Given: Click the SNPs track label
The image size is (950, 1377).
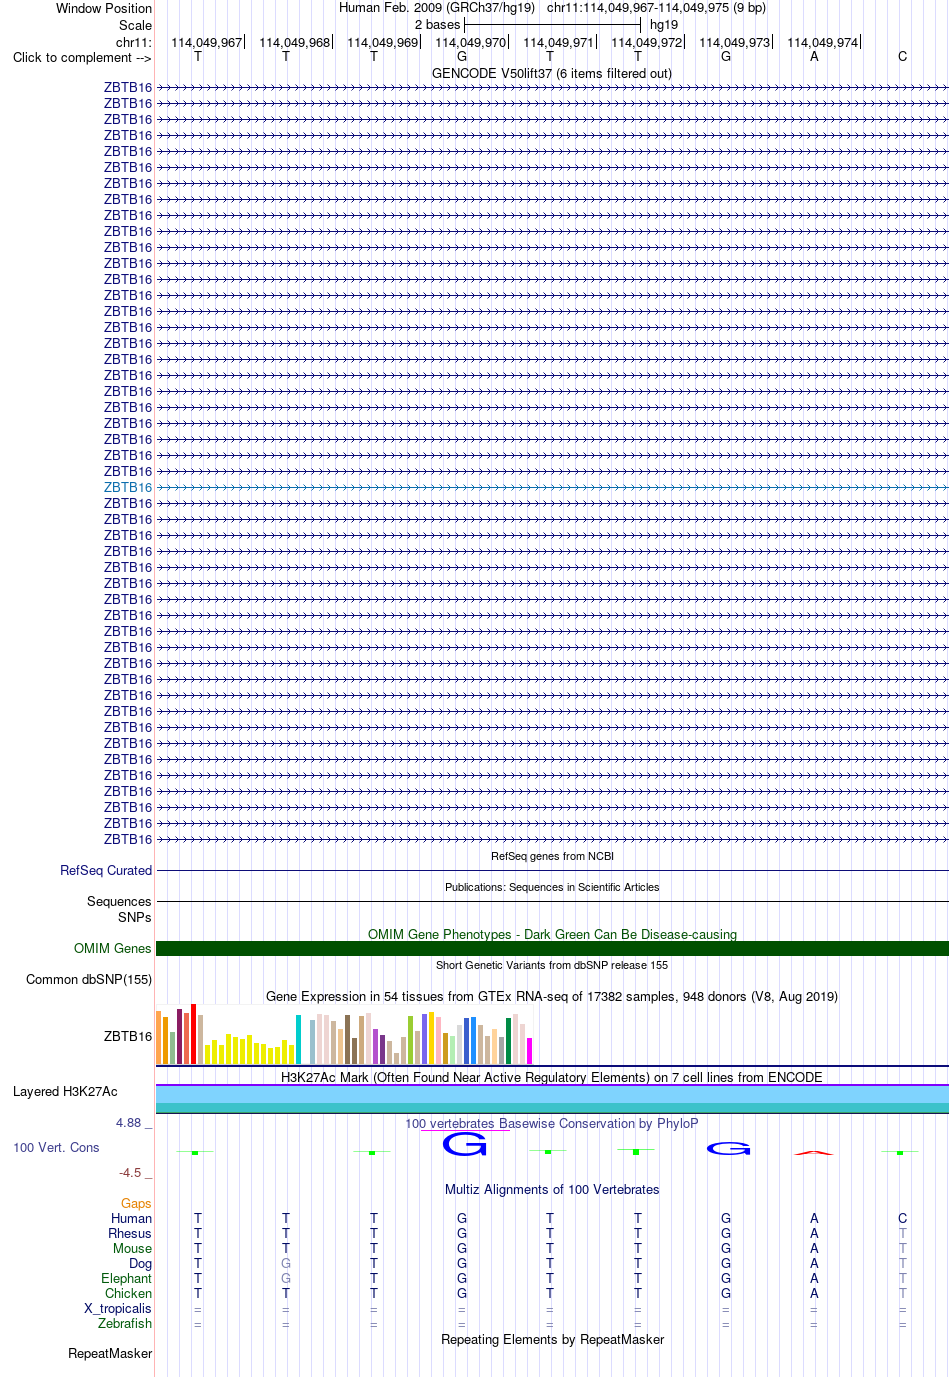Looking at the screenshot, I should click(x=135, y=917).
